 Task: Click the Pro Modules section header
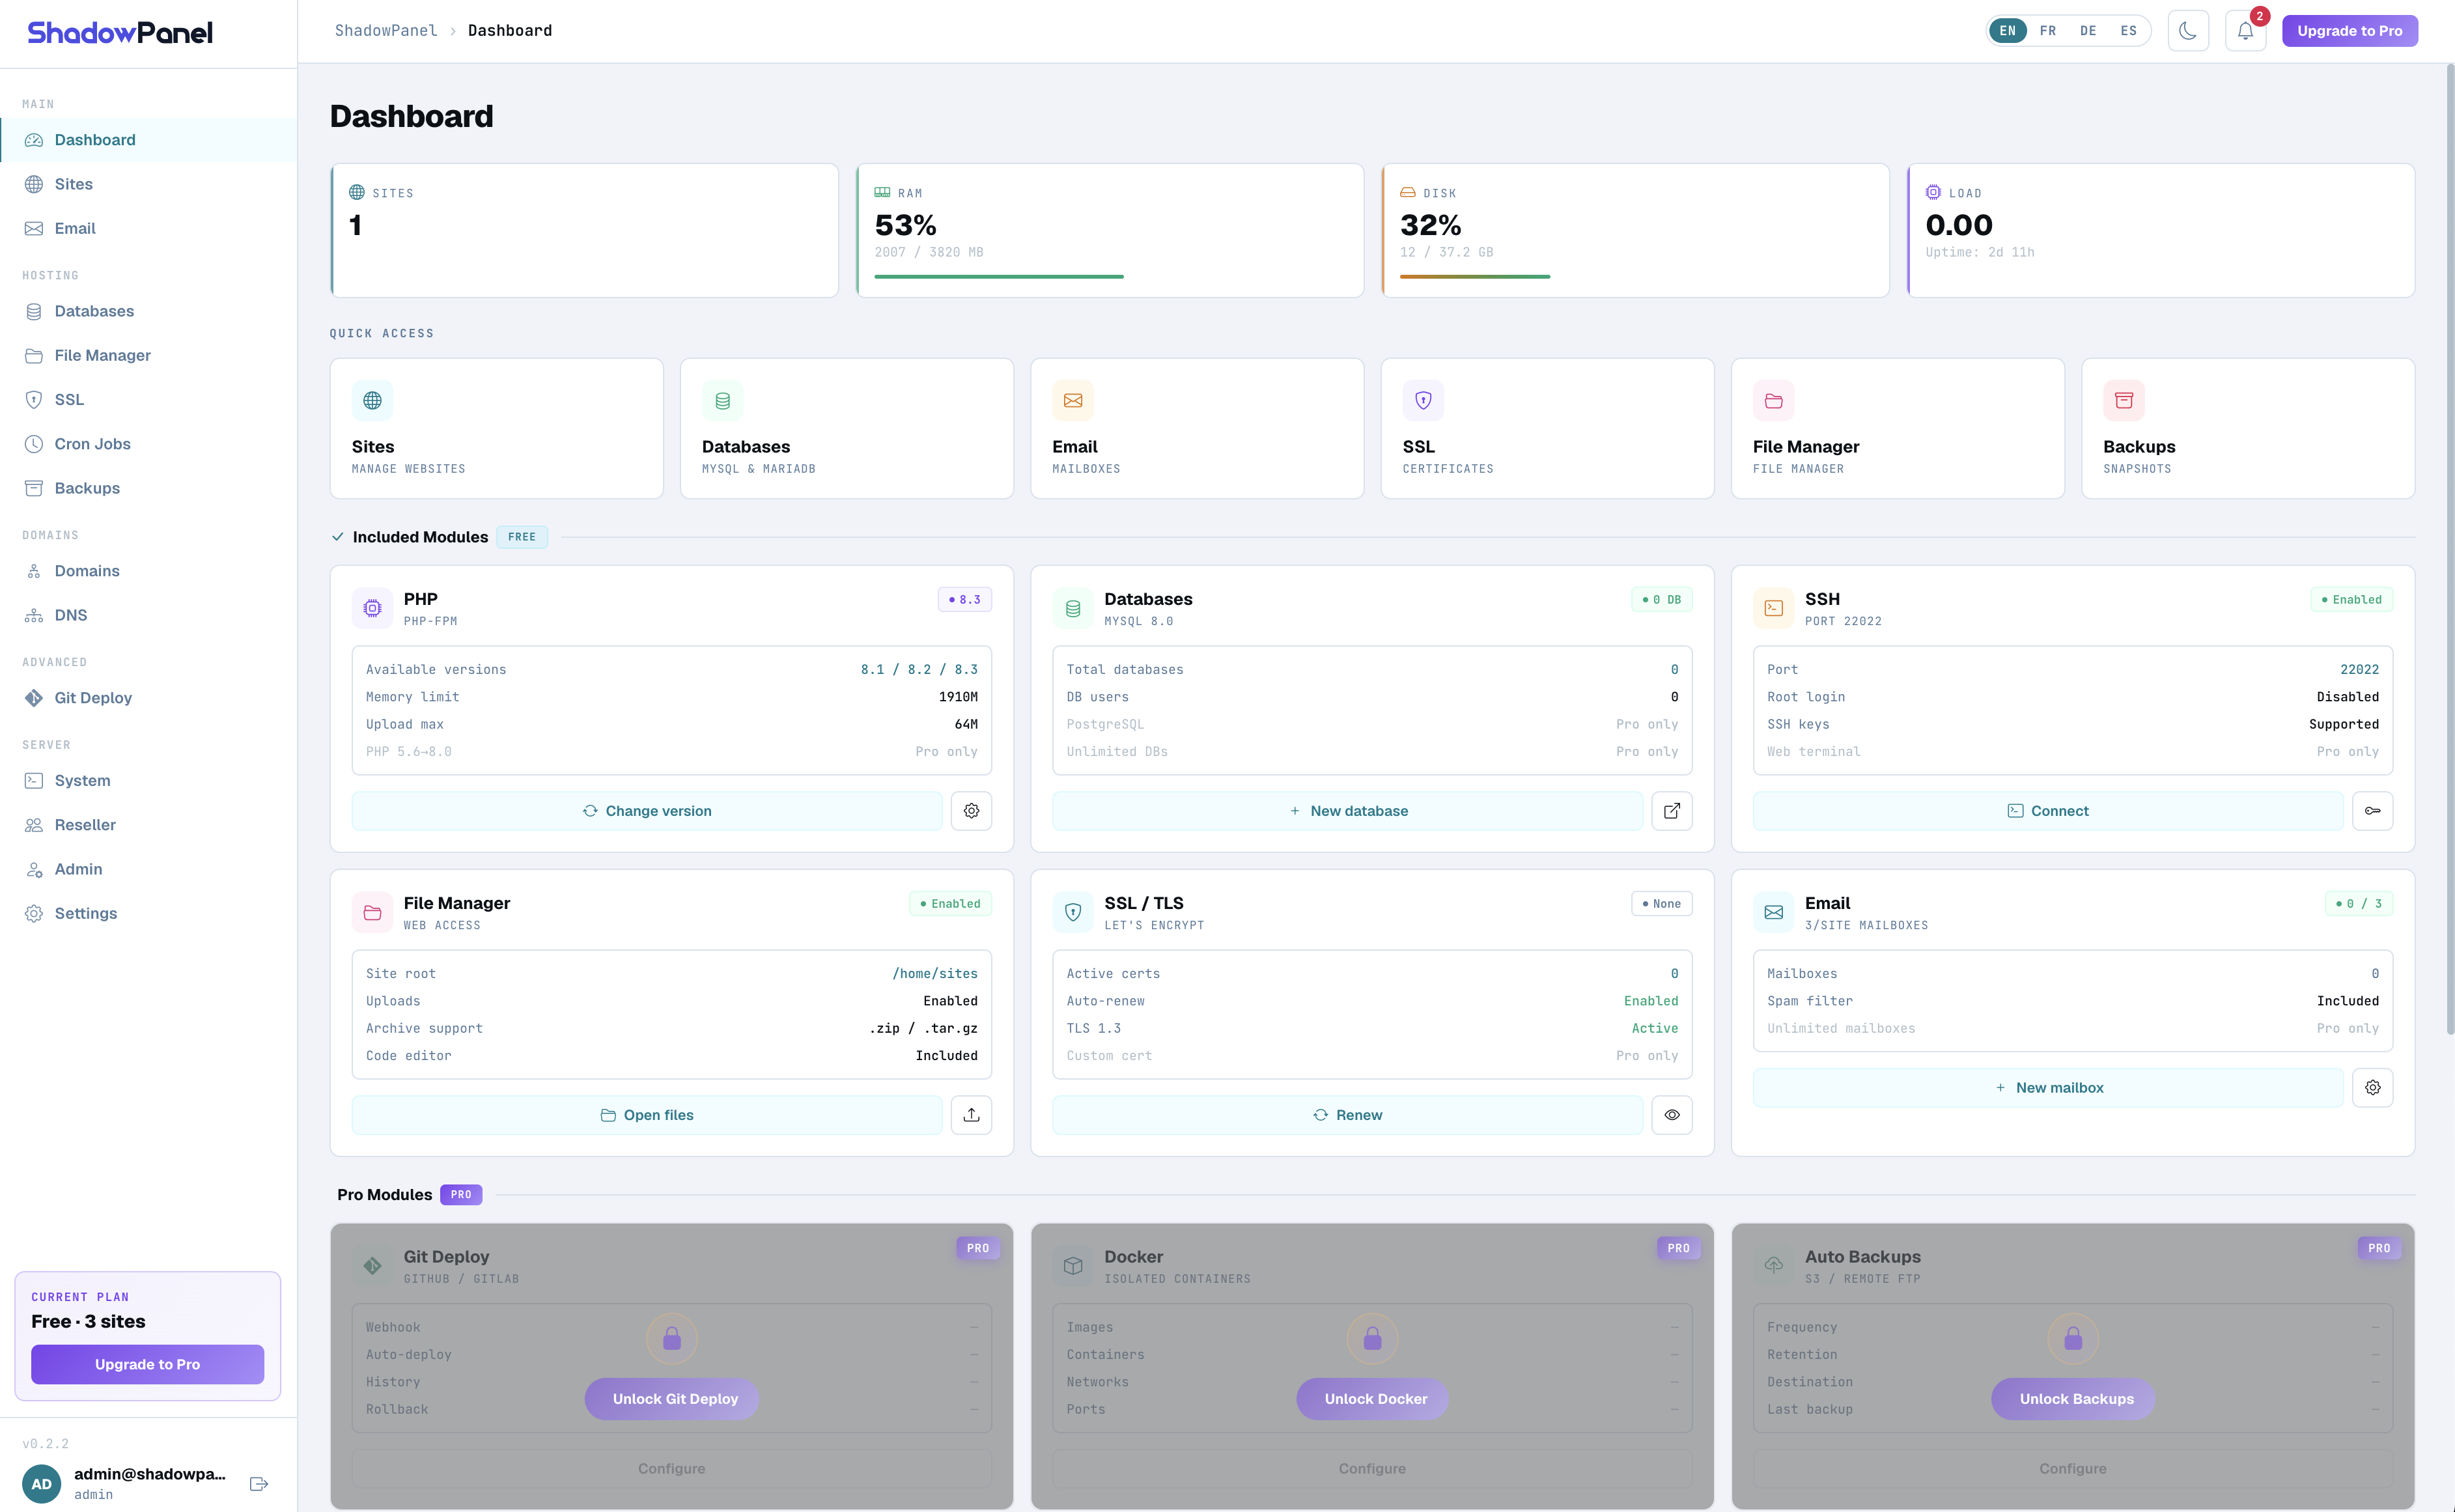point(385,1195)
